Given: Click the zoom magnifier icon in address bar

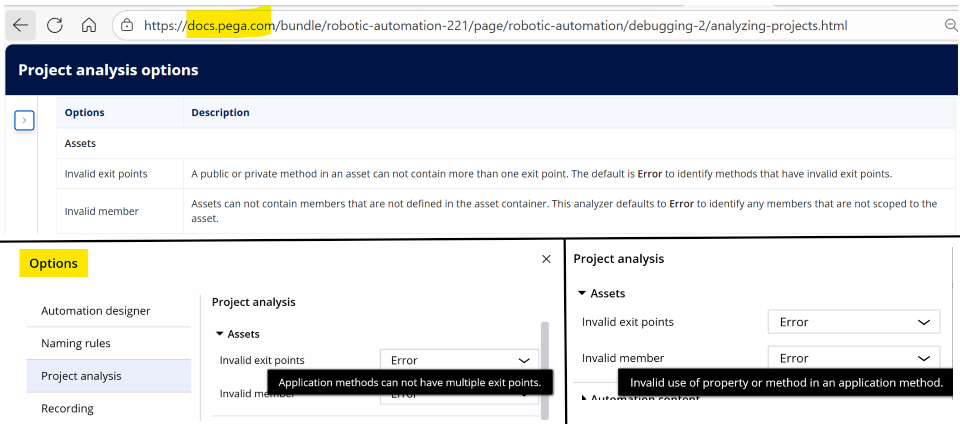Looking at the screenshot, I should pos(949,25).
